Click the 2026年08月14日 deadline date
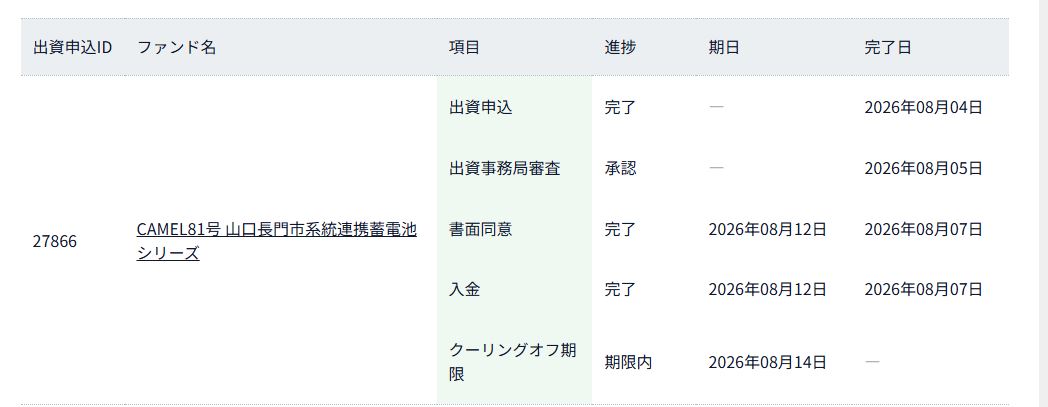This screenshot has height=407, width=1048. pos(767,362)
